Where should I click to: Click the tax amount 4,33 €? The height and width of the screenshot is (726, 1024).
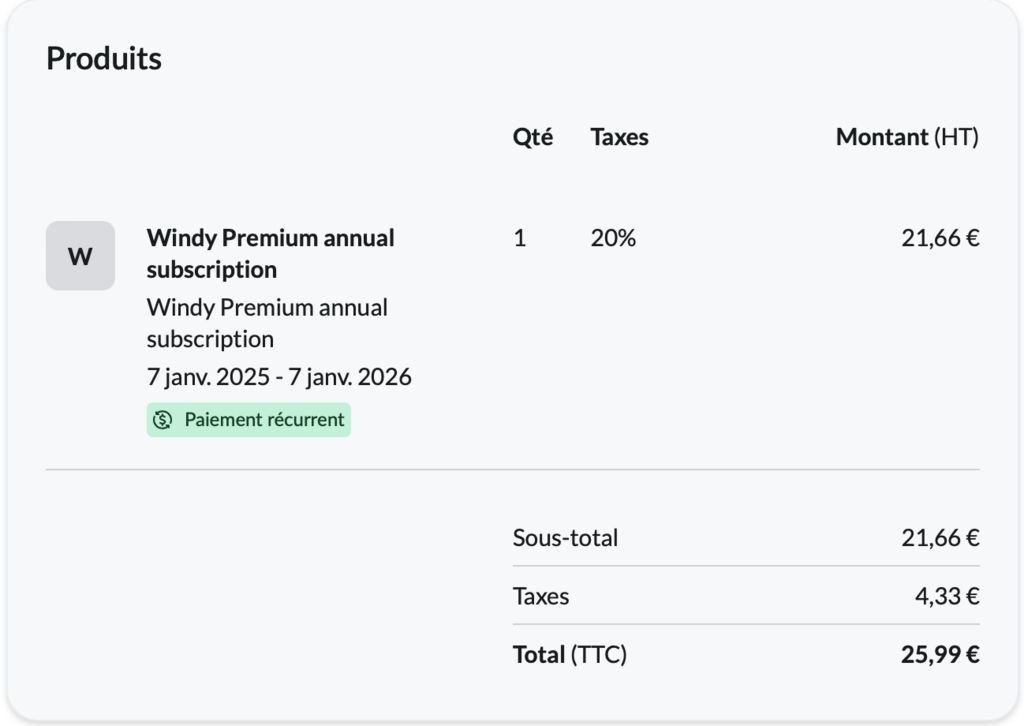(946, 596)
